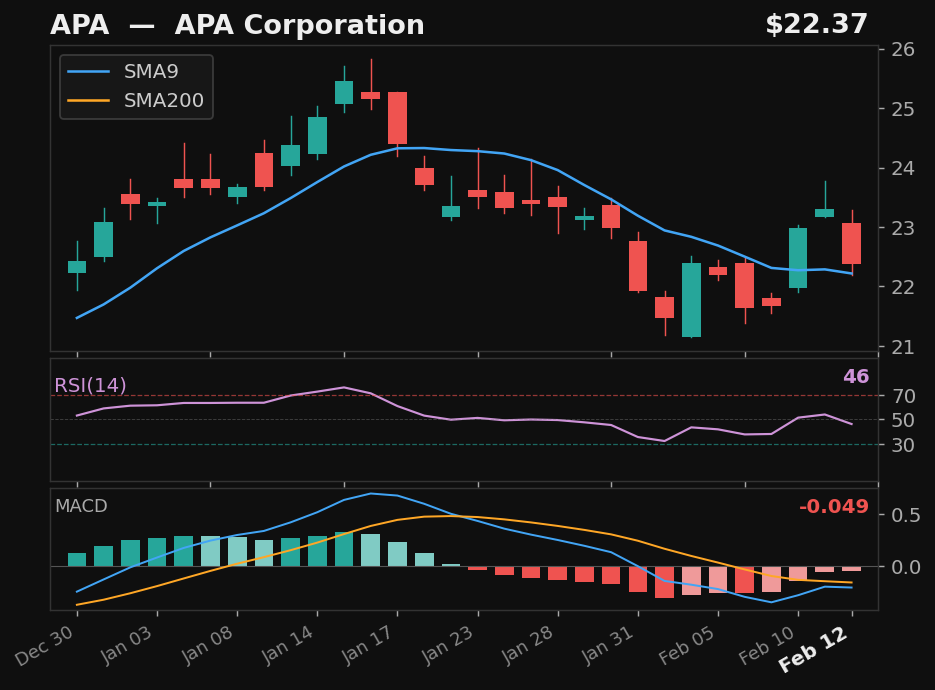Viewport: 935px width, 690px height.
Task: Click the Jan 14 date axis label
Action: point(287,646)
